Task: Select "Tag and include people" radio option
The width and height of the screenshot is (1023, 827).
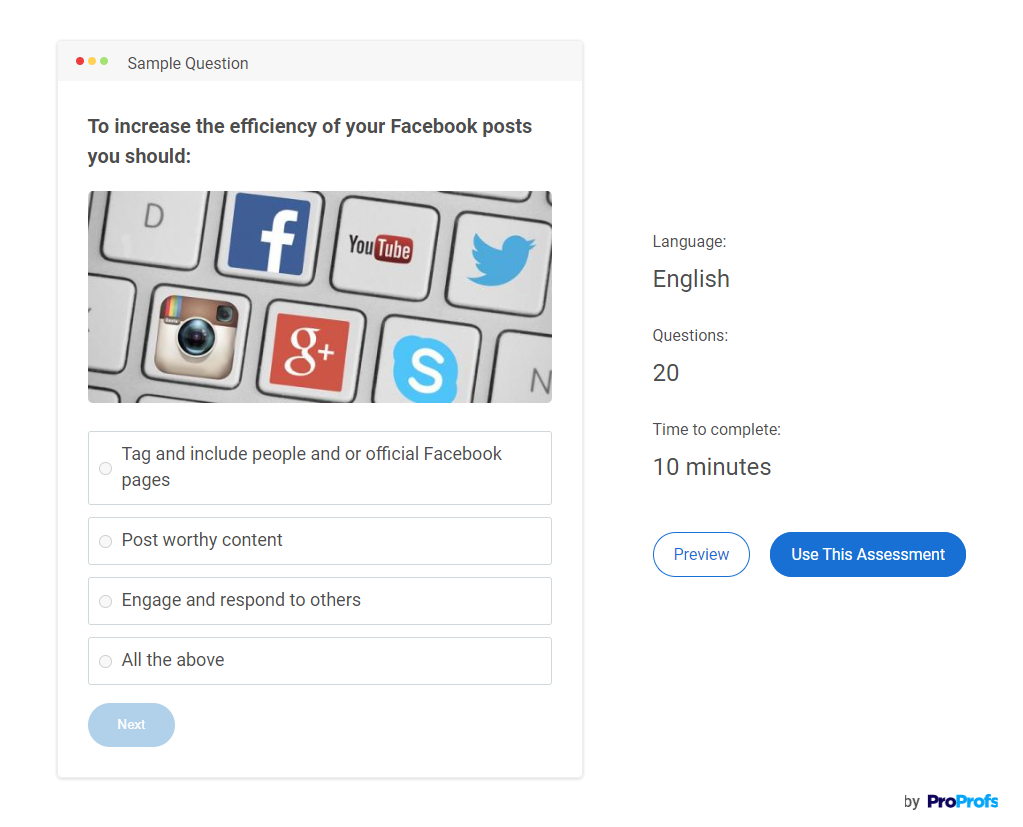Action: (105, 468)
